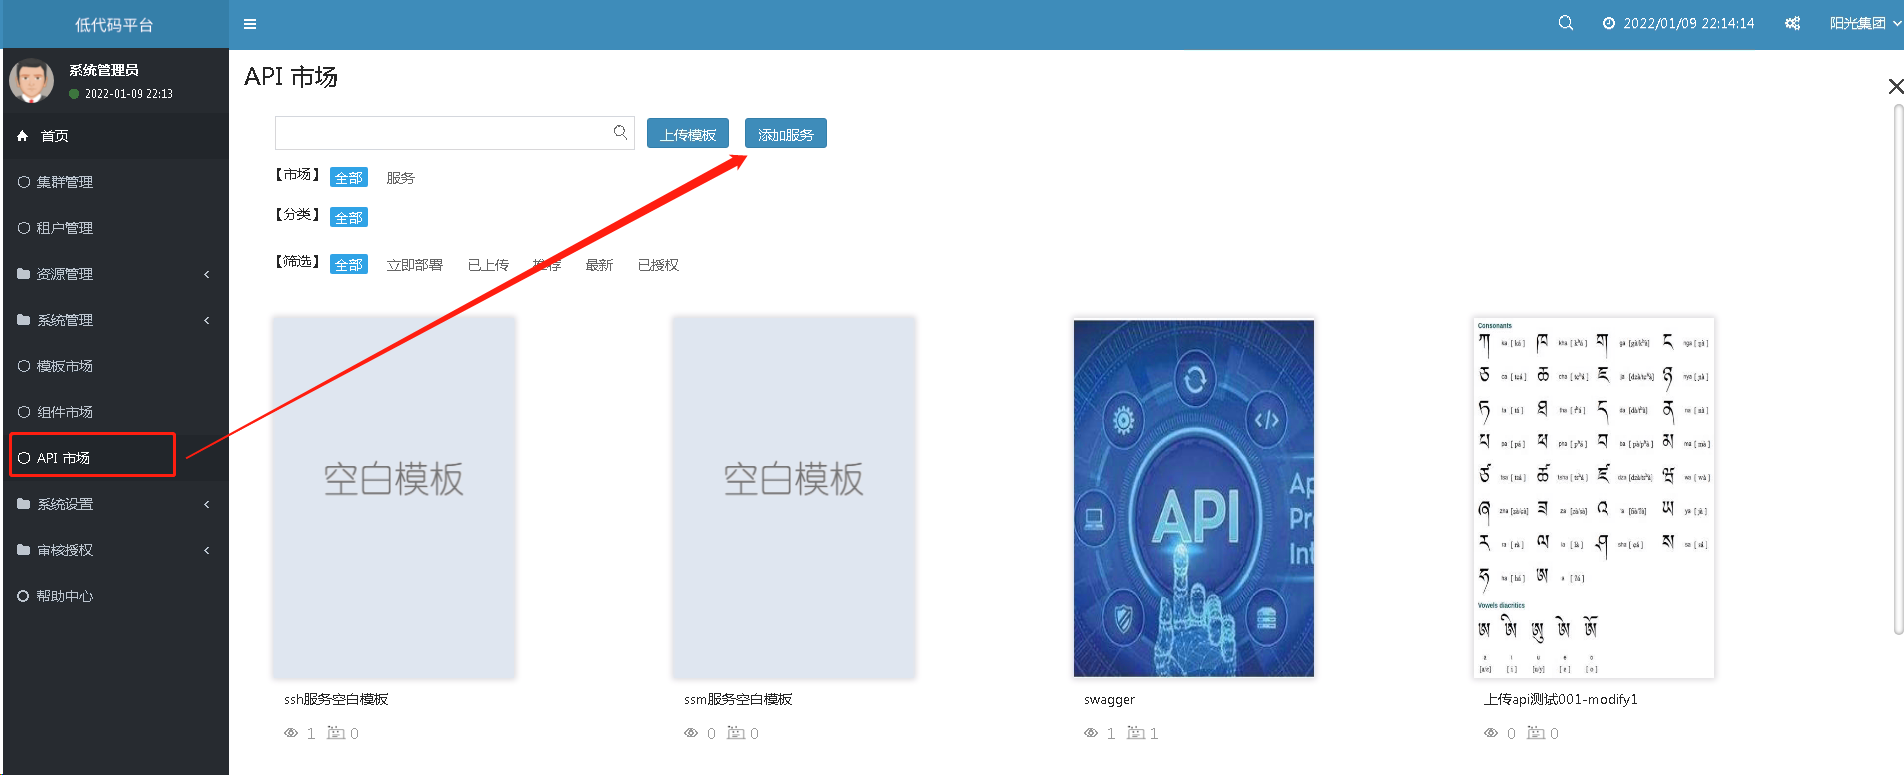Click the 添加服务 button
This screenshot has width=1904, height=775.
click(x=786, y=134)
